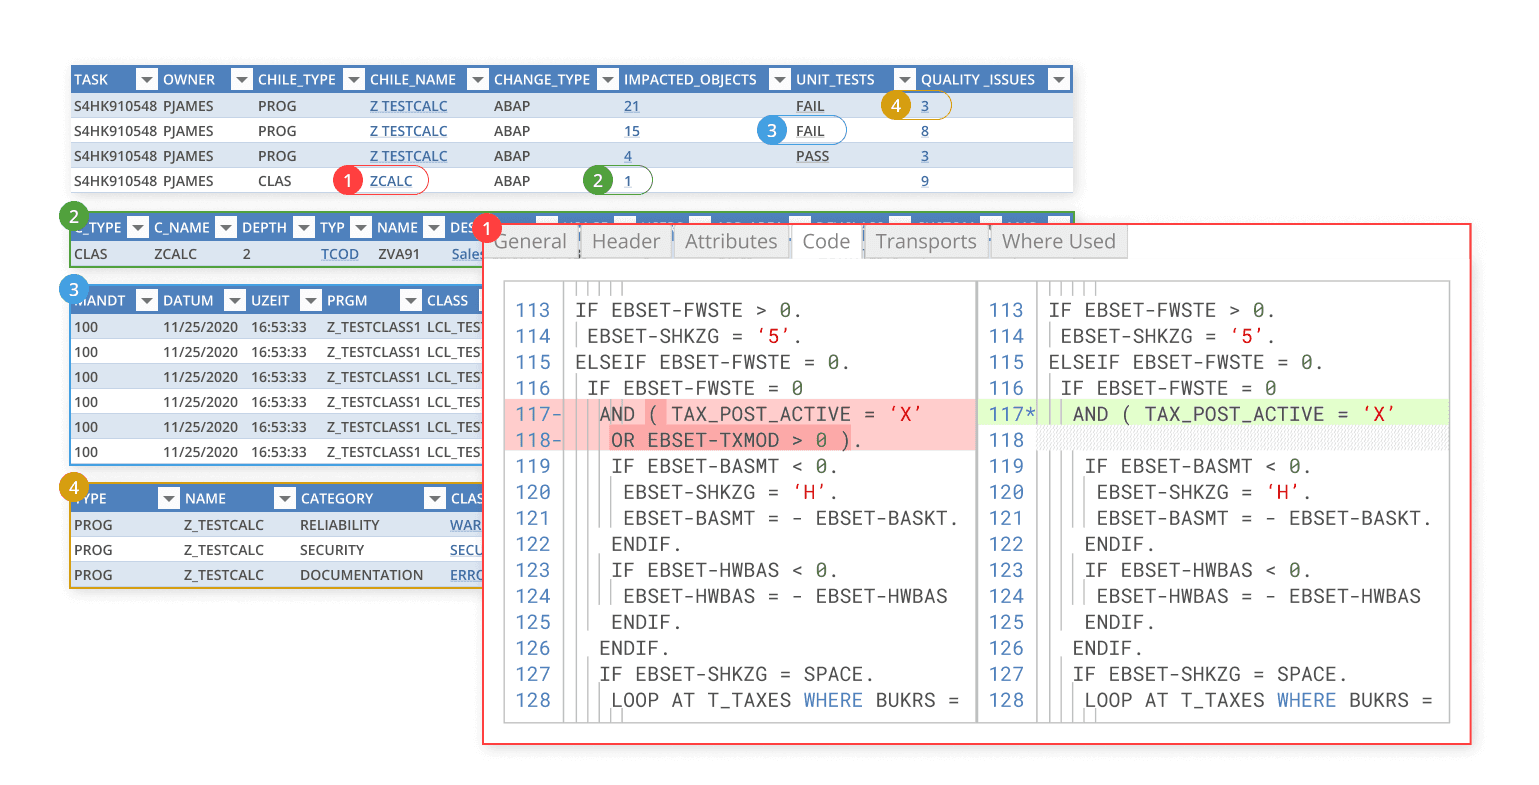Open the Attributes tab
This screenshot has width=1539, height=785.
pos(730,242)
